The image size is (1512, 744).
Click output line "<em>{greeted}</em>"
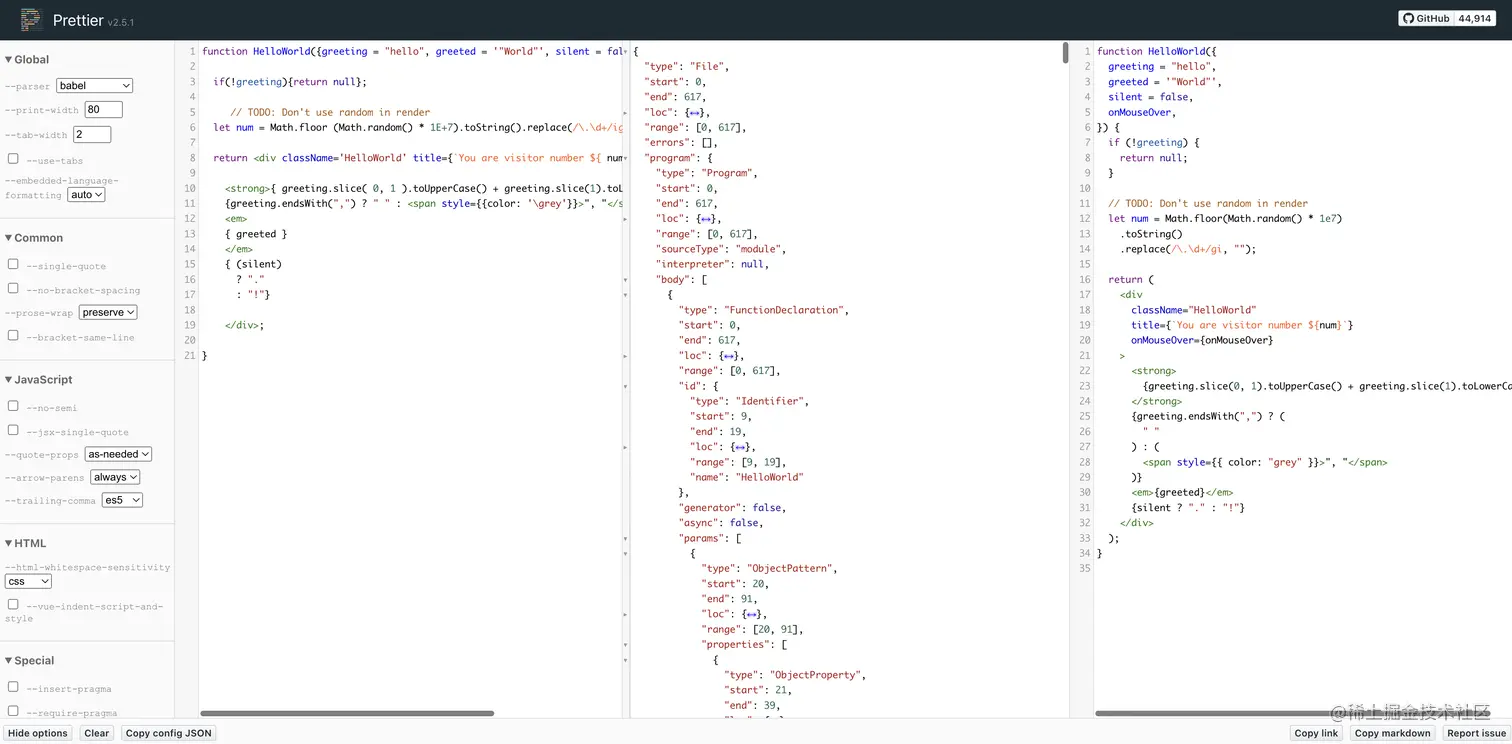pyautogui.click(x=1182, y=492)
